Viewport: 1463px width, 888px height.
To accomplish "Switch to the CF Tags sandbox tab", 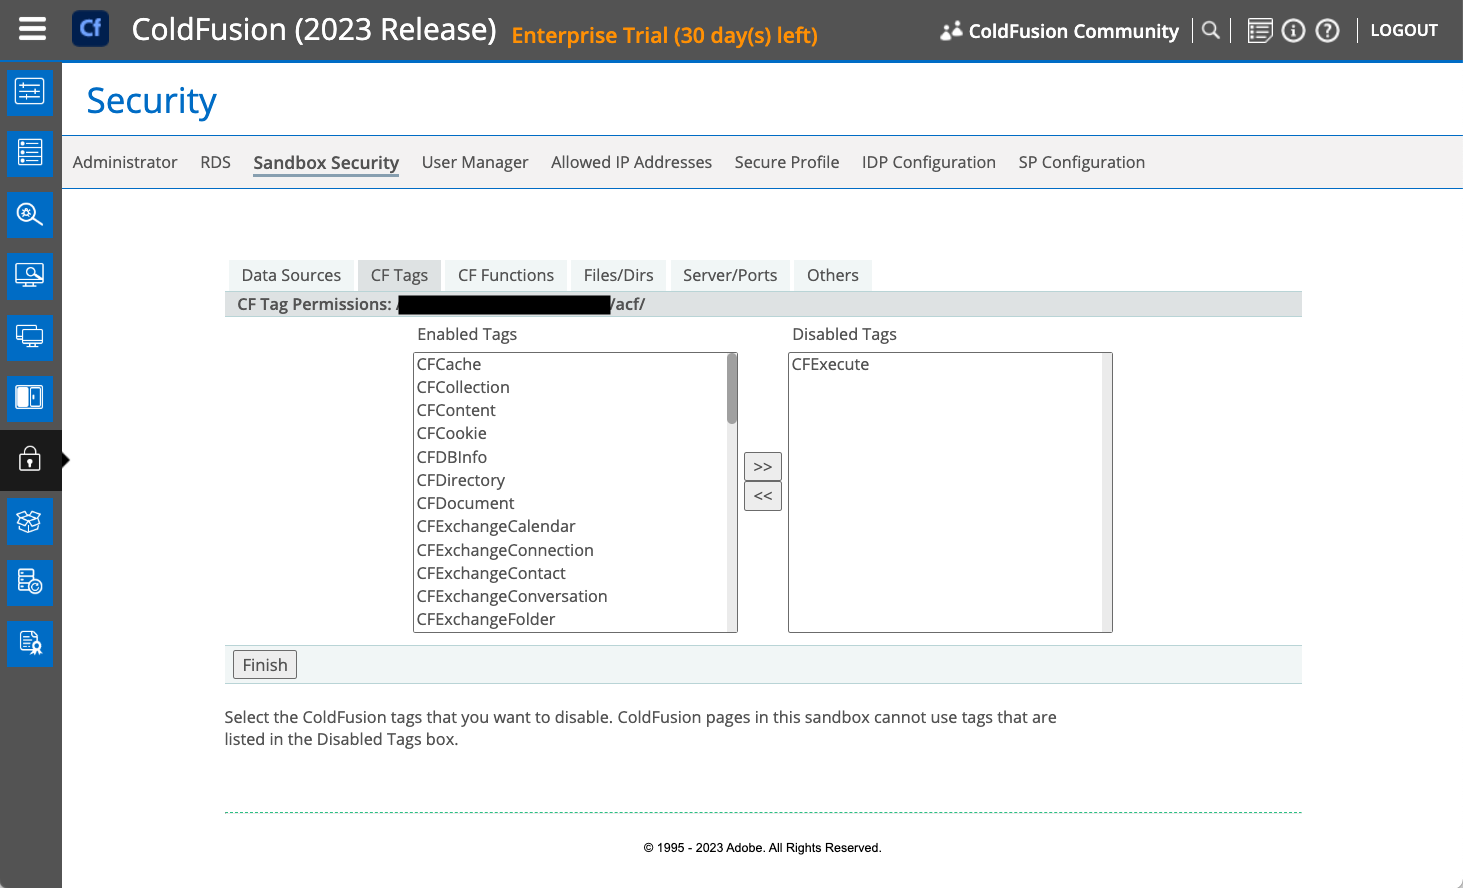I will (399, 275).
